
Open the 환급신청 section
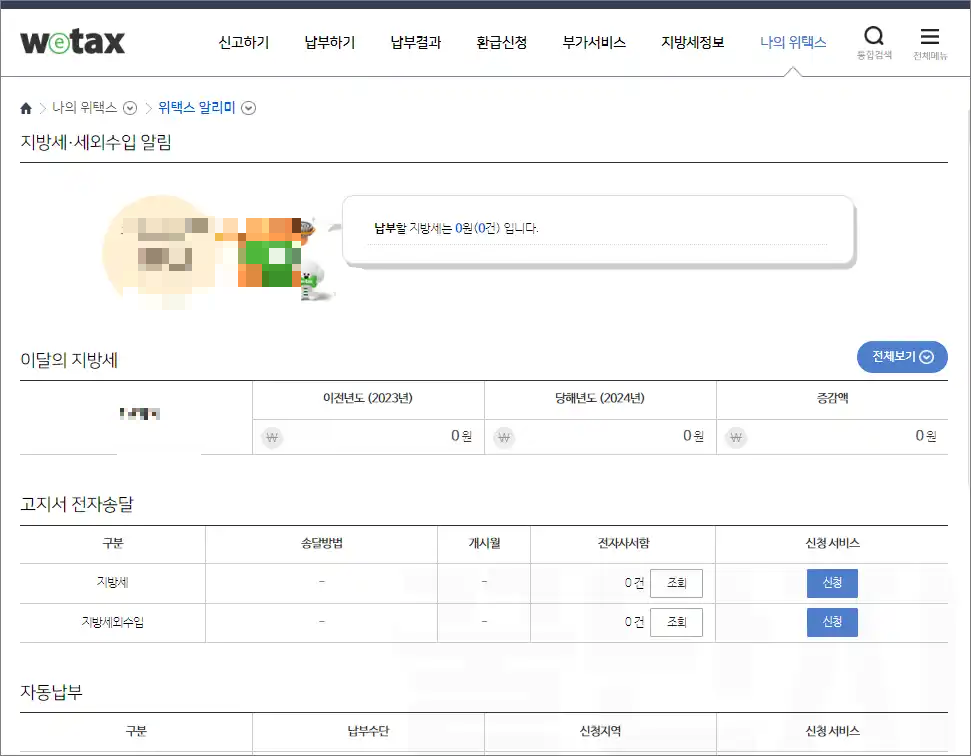point(502,42)
